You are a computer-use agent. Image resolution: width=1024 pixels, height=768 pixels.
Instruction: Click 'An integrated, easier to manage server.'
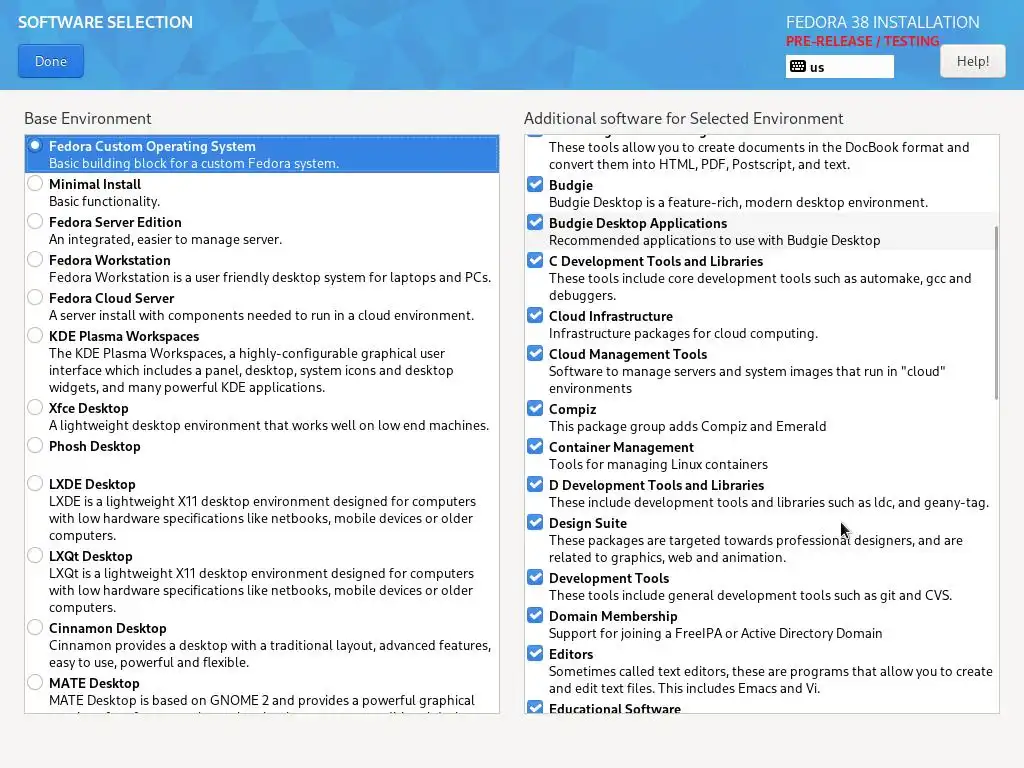(x=165, y=239)
